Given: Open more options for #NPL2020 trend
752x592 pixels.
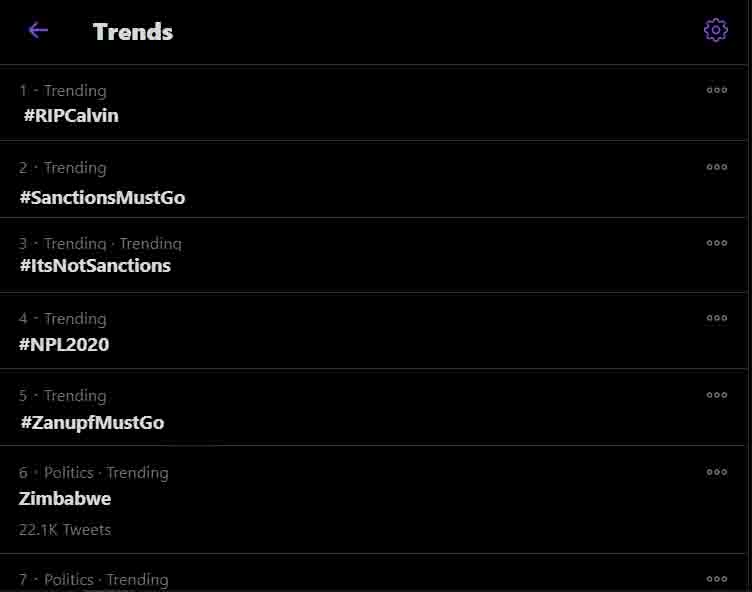Looking at the screenshot, I should [716, 318].
